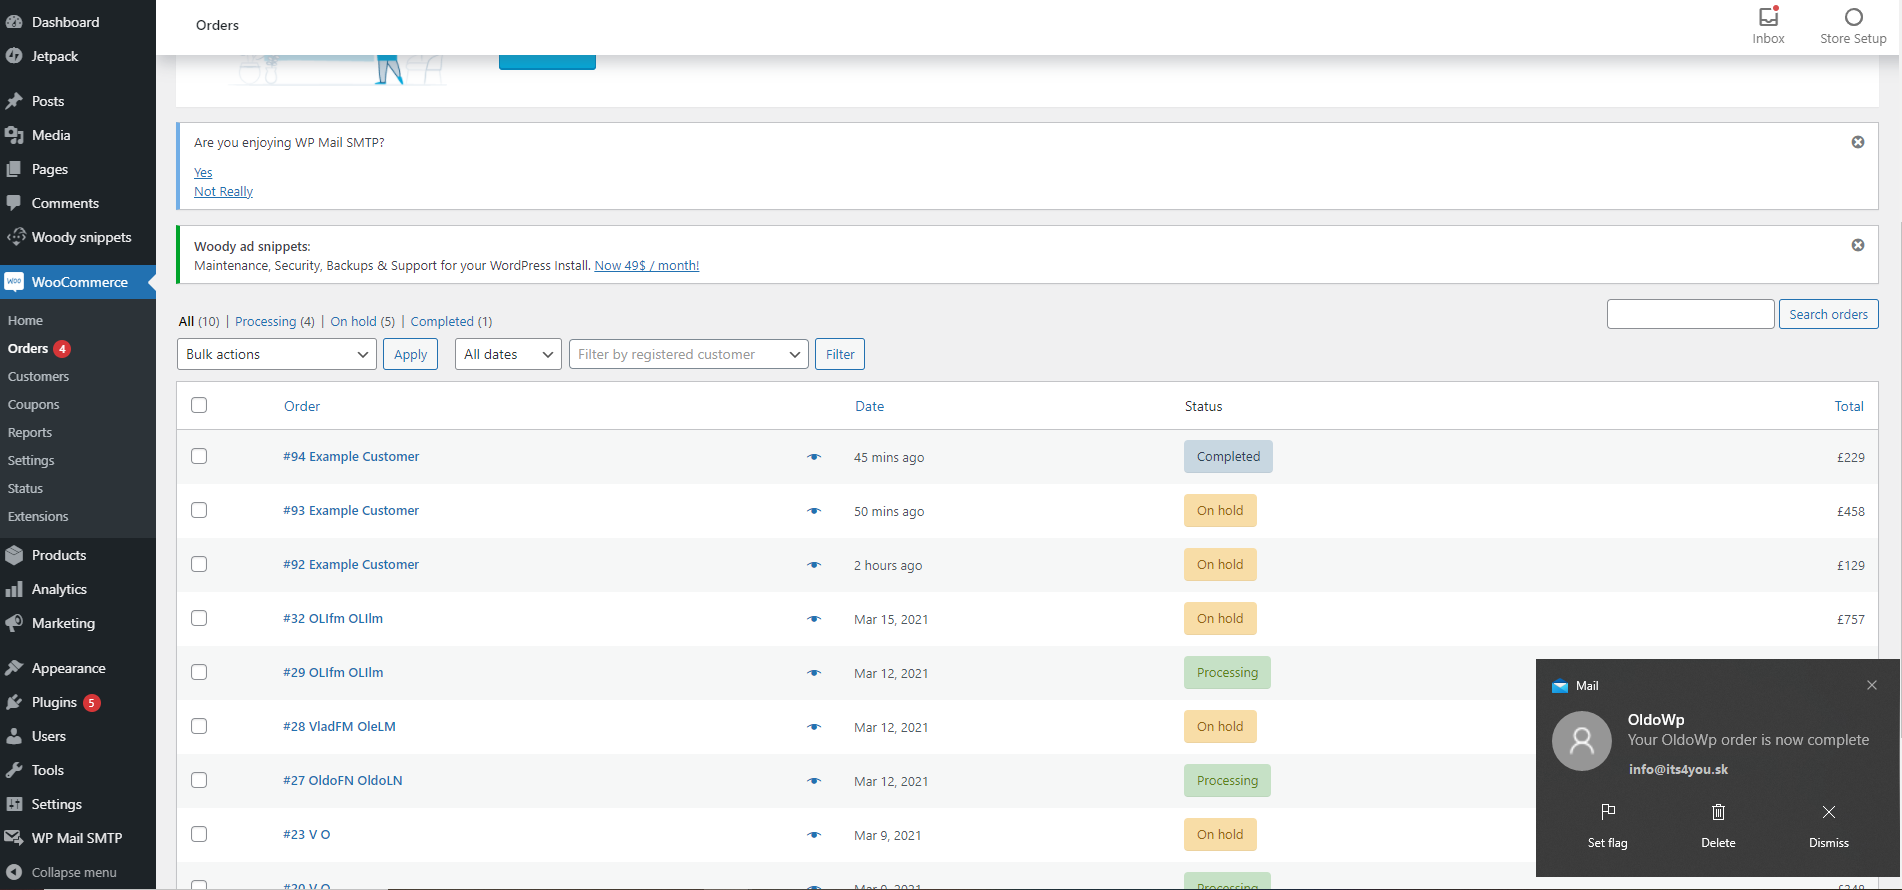The width and height of the screenshot is (1902, 890).
Task: Select the checkbox for order #29
Action: pos(199,672)
